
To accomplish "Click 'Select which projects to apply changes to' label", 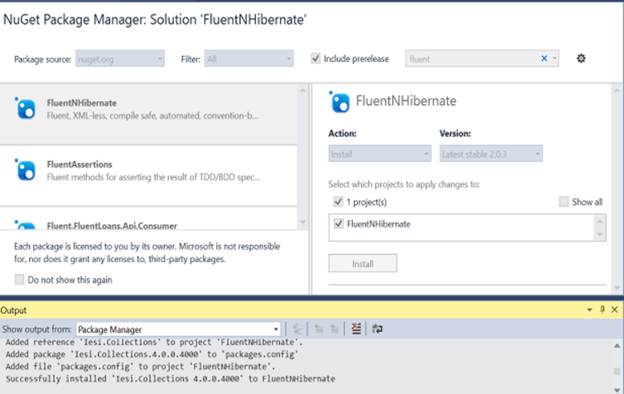I will click(x=404, y=184).
